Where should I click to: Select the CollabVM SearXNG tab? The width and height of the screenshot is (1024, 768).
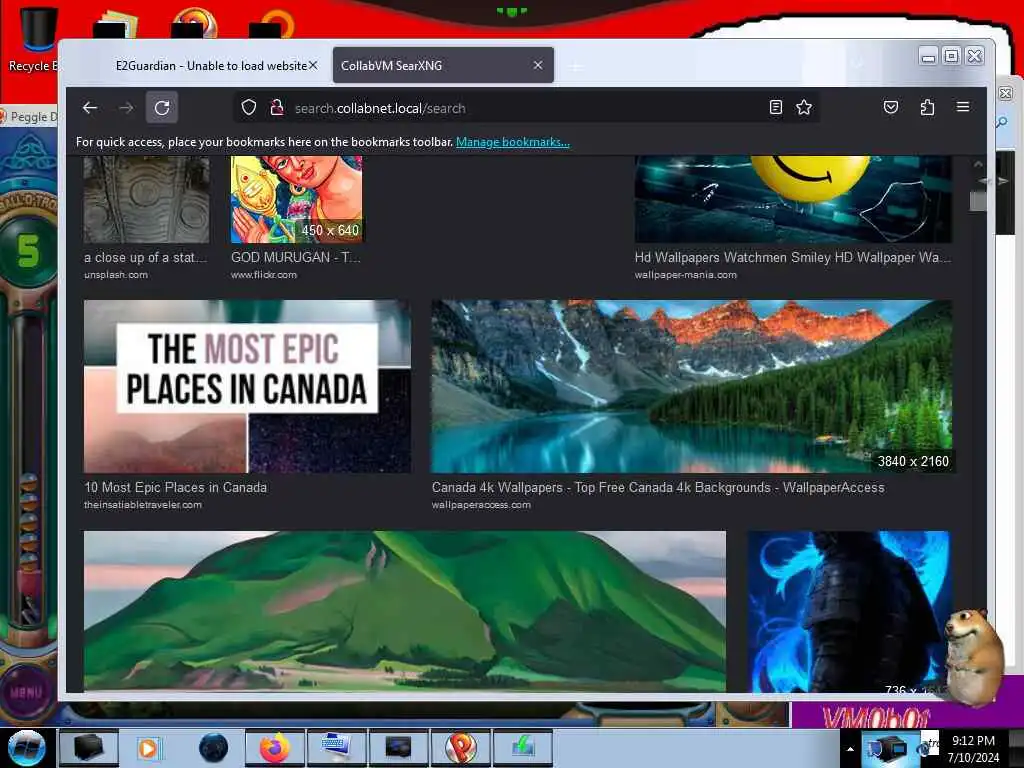(443, 65)
